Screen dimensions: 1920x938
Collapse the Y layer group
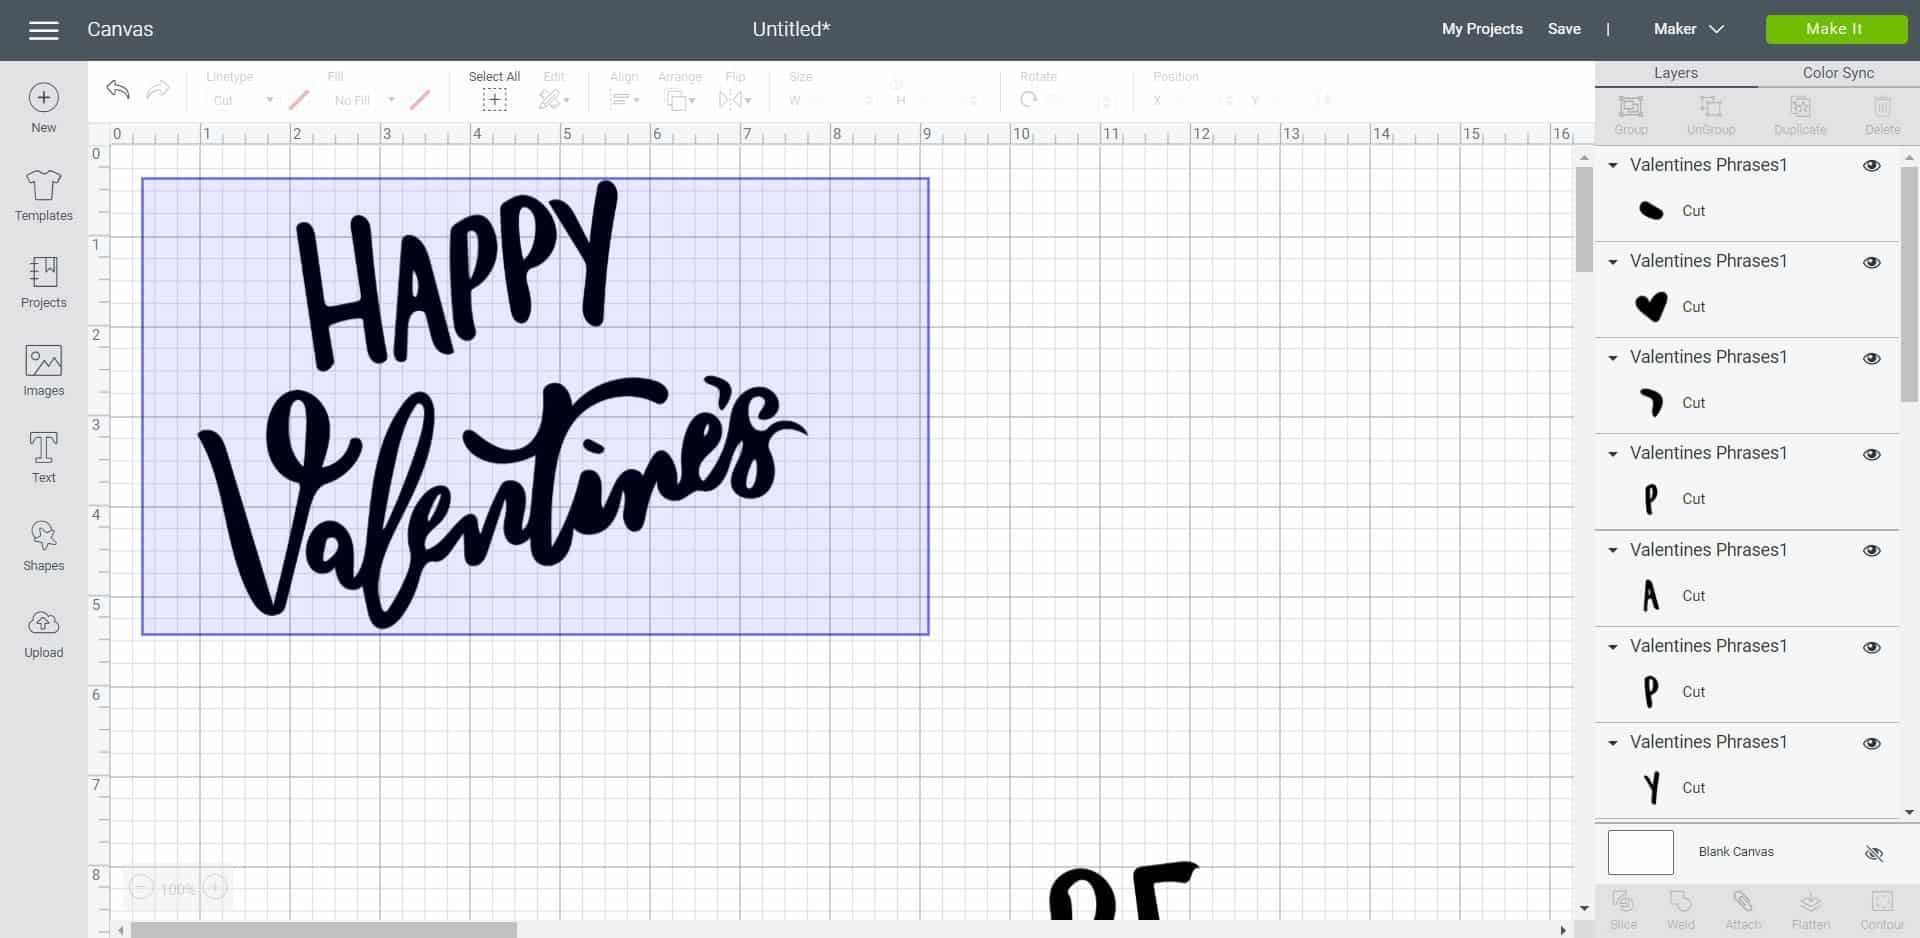[x=1612, y=742]
